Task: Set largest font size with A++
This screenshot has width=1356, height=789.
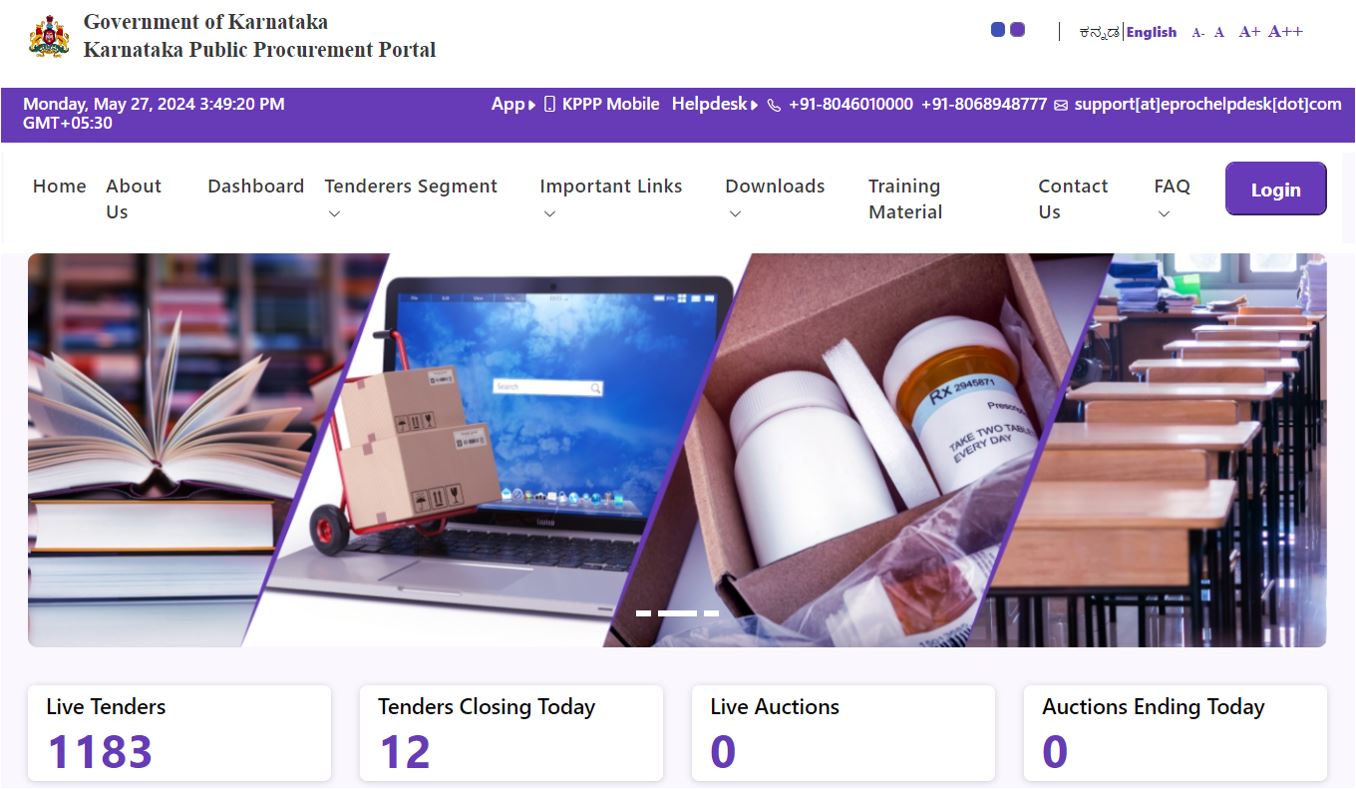Action: pyautogui.click(x=1285, y=32)
